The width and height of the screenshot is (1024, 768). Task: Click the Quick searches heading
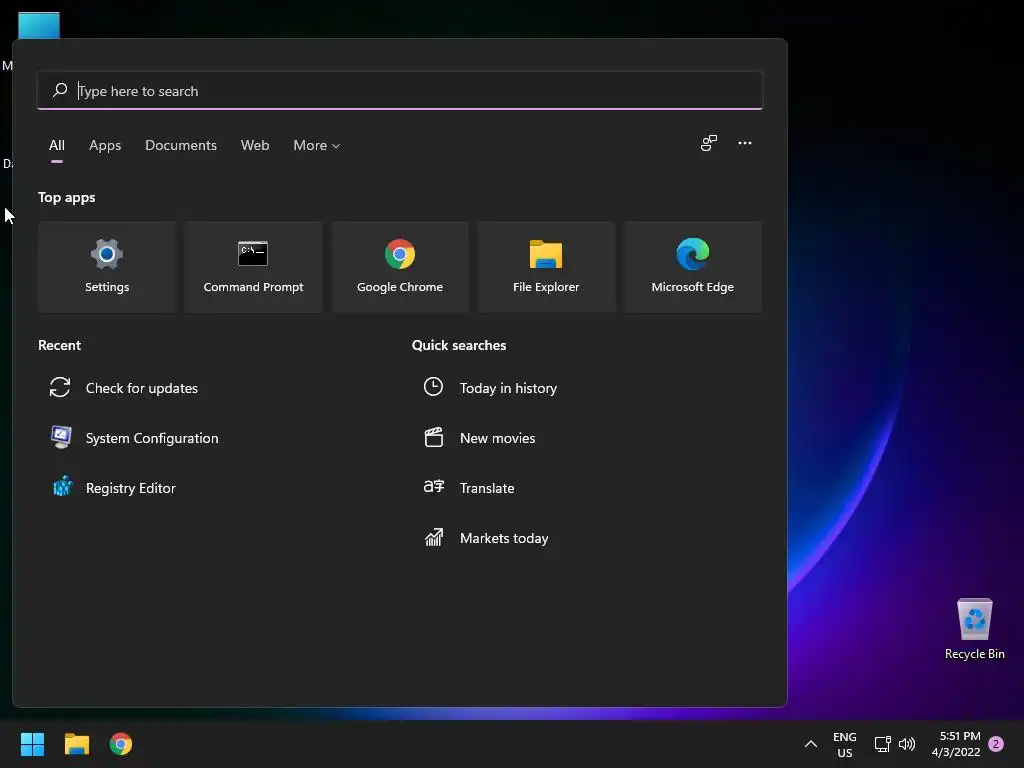point(459,345)
